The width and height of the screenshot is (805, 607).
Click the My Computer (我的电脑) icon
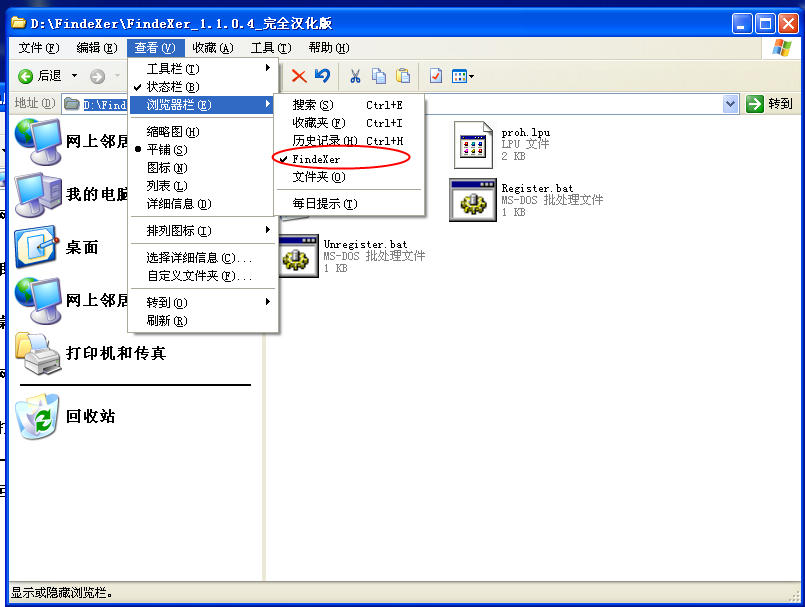[x=38, y=194]
